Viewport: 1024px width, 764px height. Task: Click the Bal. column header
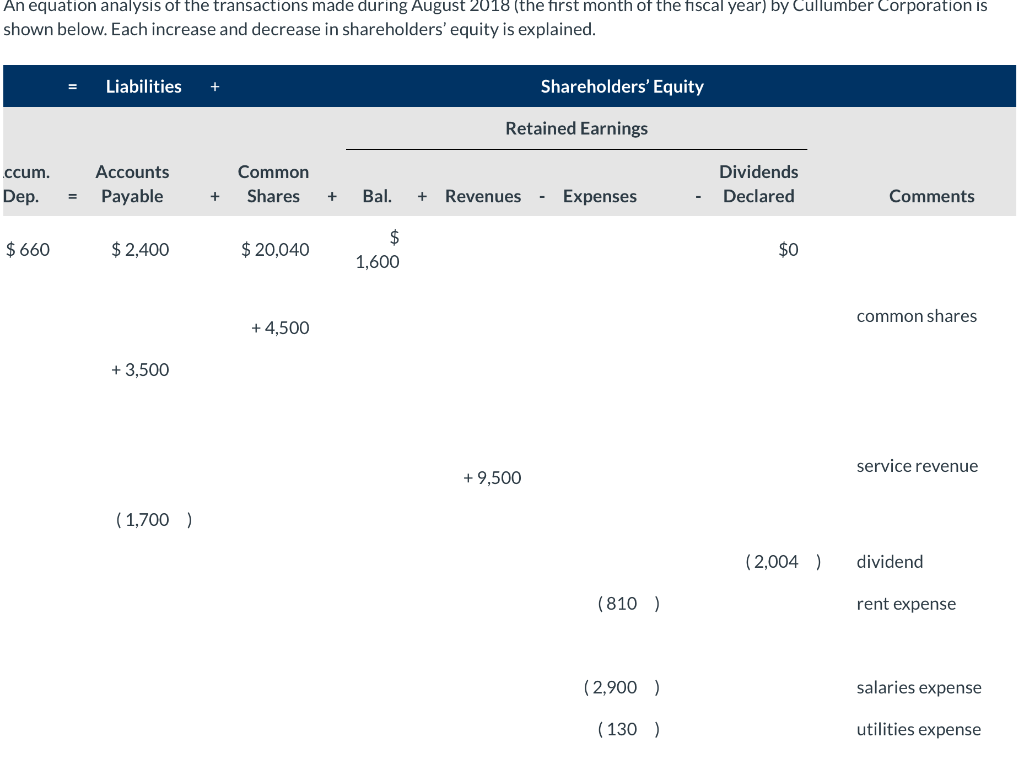point(377,196)
